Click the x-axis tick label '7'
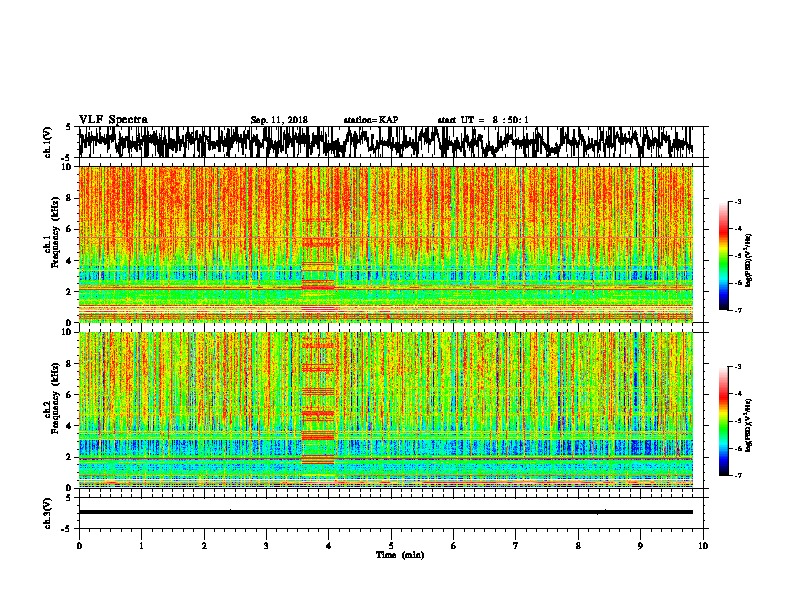Screen dimensions: 792x612 point(516,546)
